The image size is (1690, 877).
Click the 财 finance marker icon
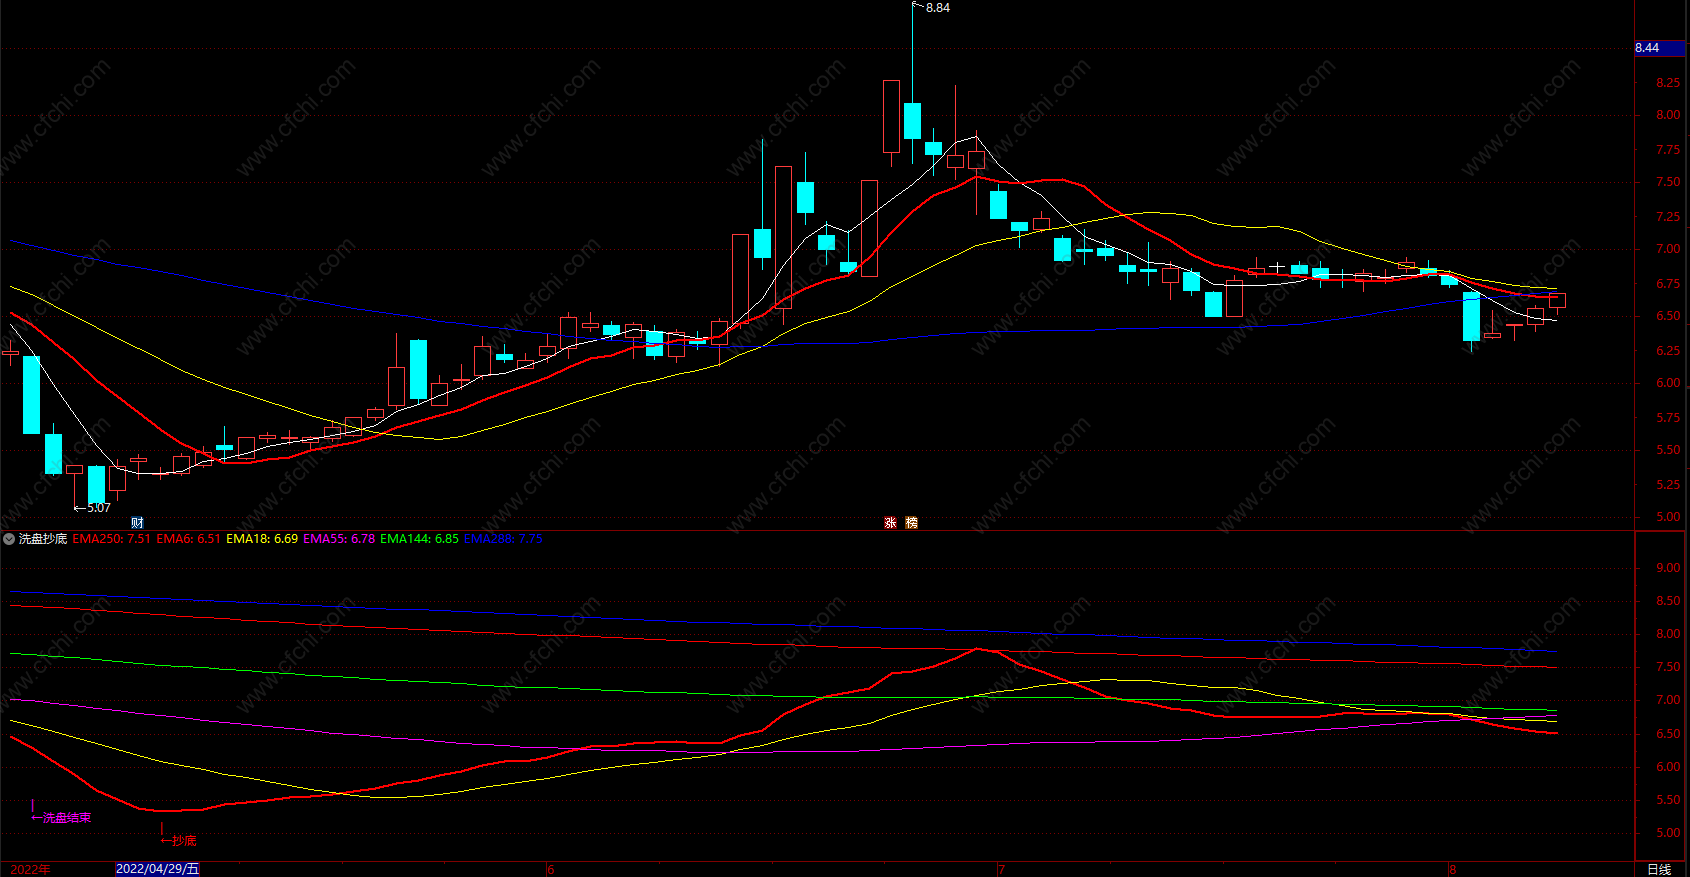pos(137,523)
